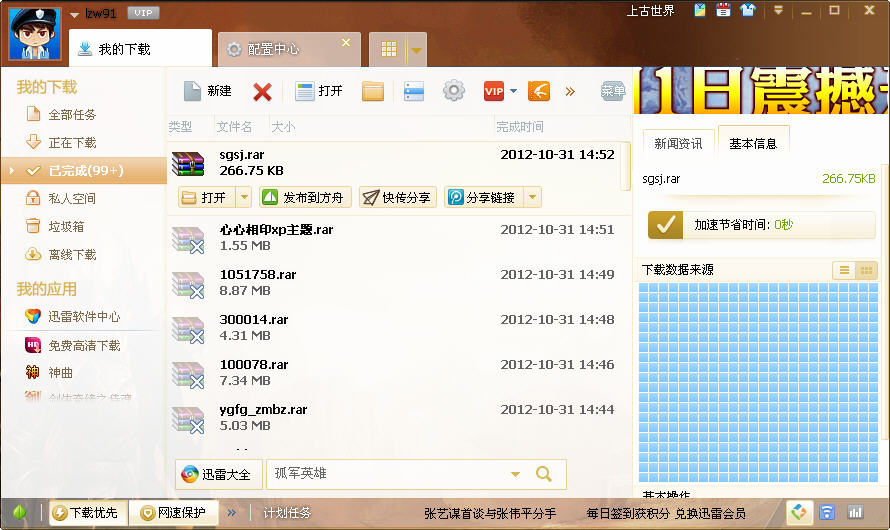
Task: Select the 心心相印xp主题.rar row
Action: click(x=397, y=238)
